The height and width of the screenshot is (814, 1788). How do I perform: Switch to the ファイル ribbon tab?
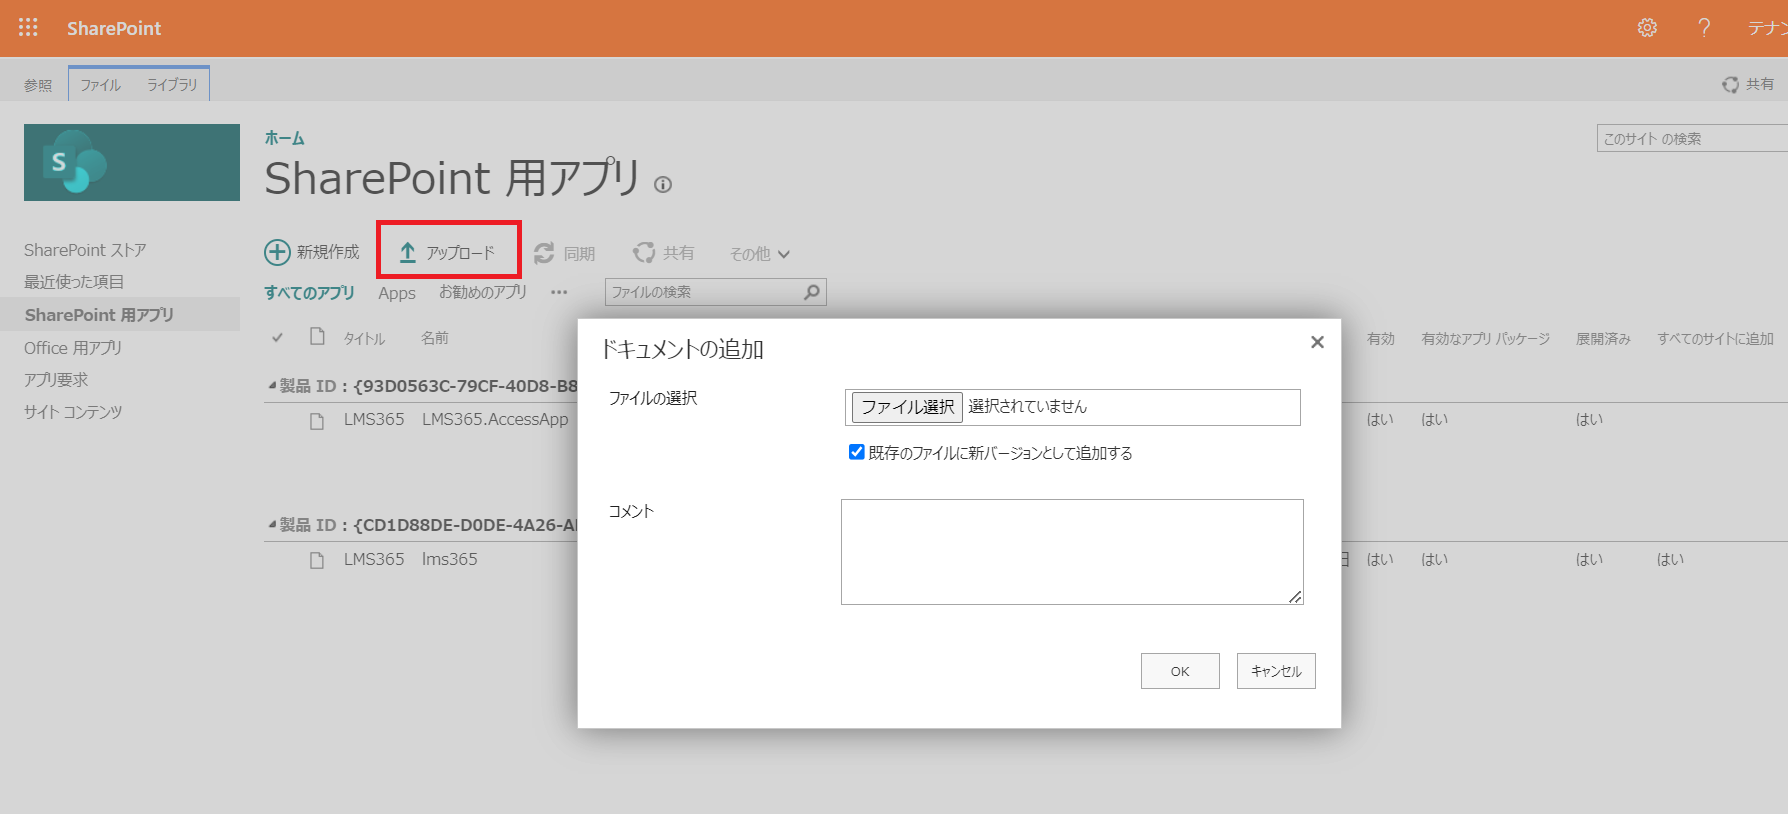click(x=100, y=85)
